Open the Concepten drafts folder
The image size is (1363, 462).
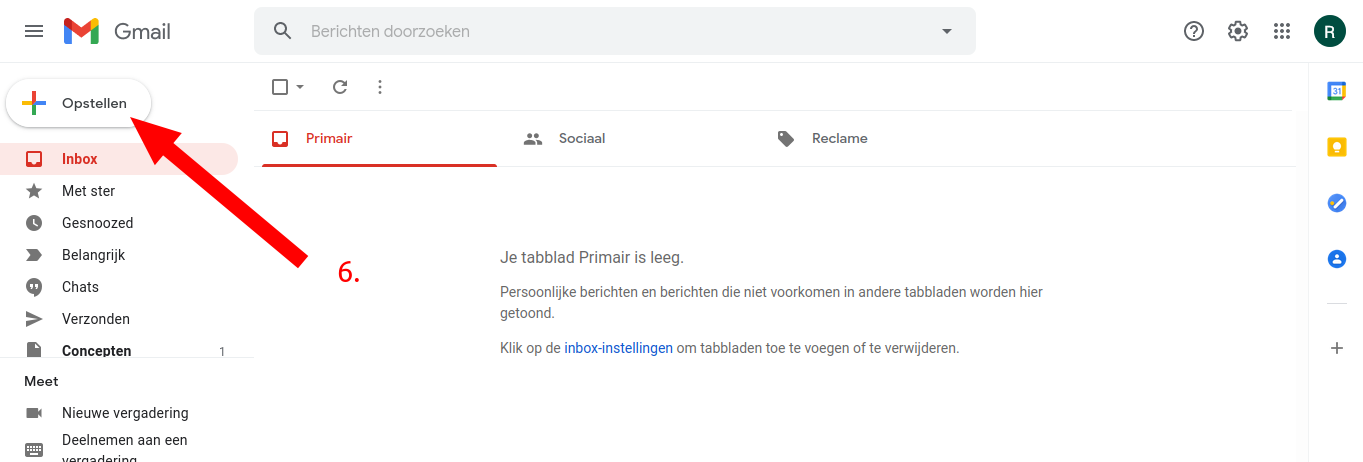[96, 350]
